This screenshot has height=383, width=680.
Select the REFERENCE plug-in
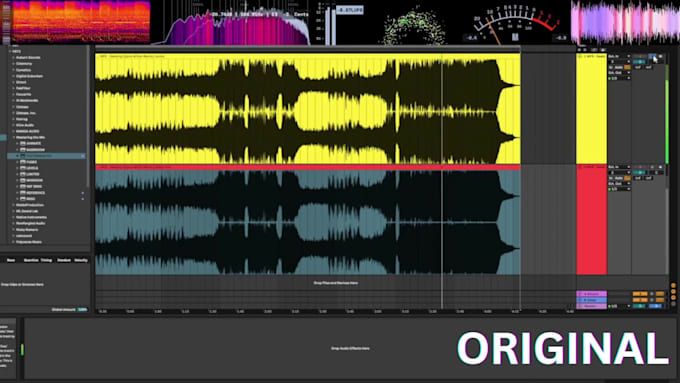(x=36, y=193)
